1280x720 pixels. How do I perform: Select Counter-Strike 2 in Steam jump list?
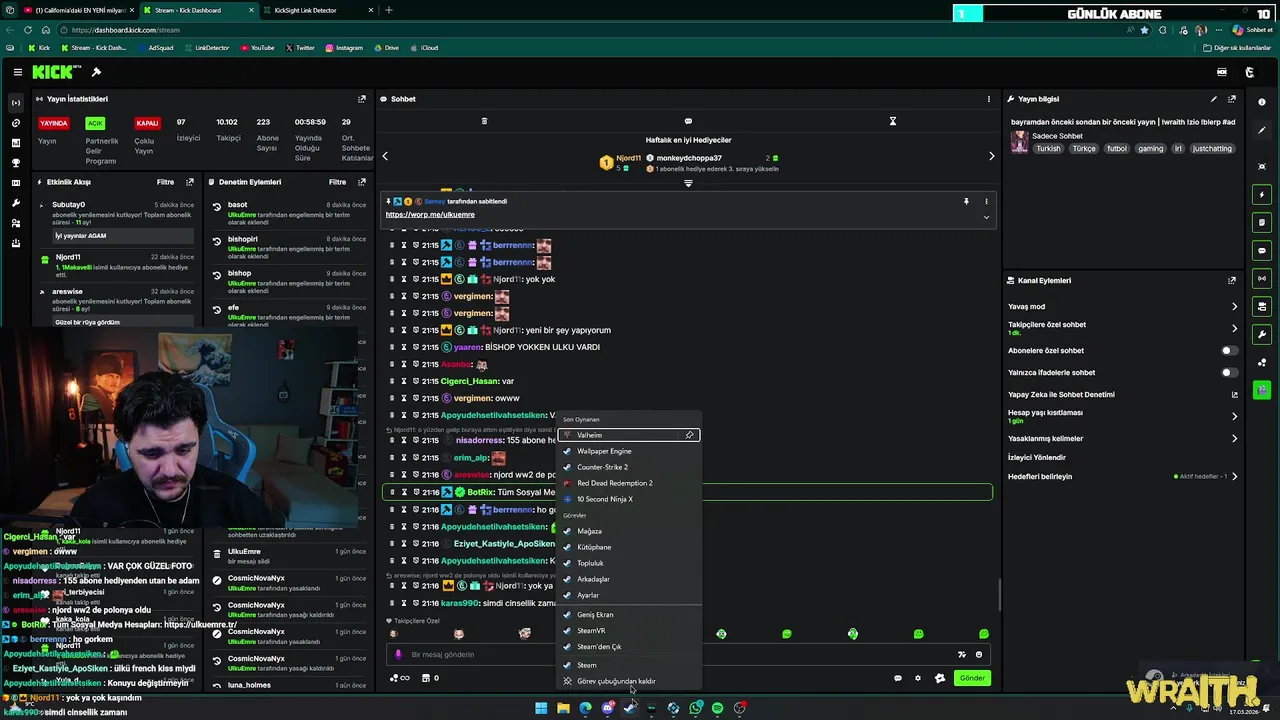[x=630, y=467]
